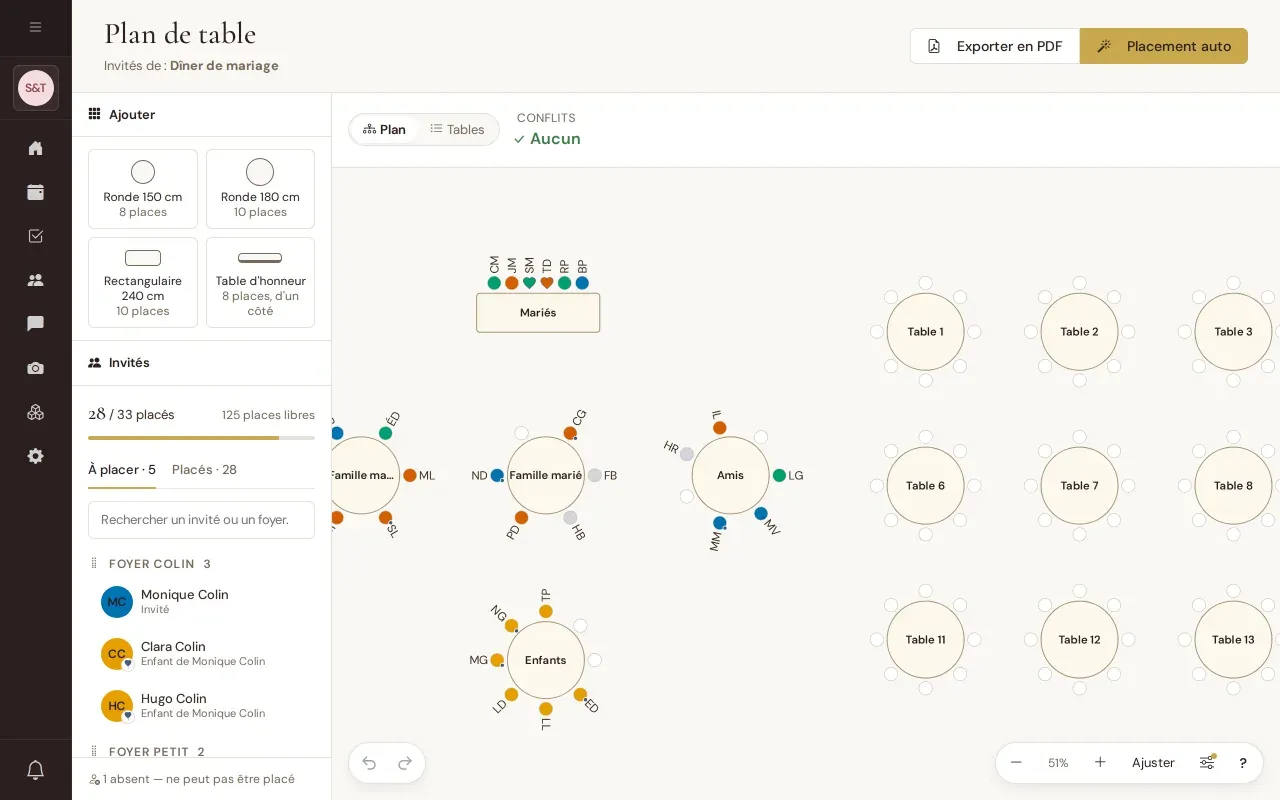Select Table 7 on the plan
The image size is (1280, 800).
[x=1080, y=486]
